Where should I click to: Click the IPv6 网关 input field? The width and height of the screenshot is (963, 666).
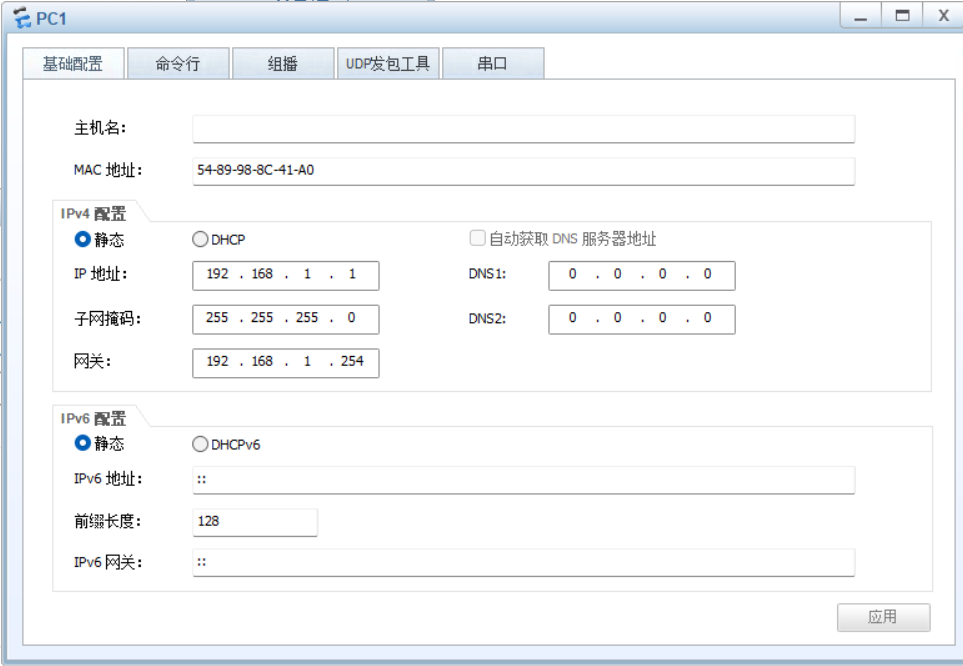523,562
